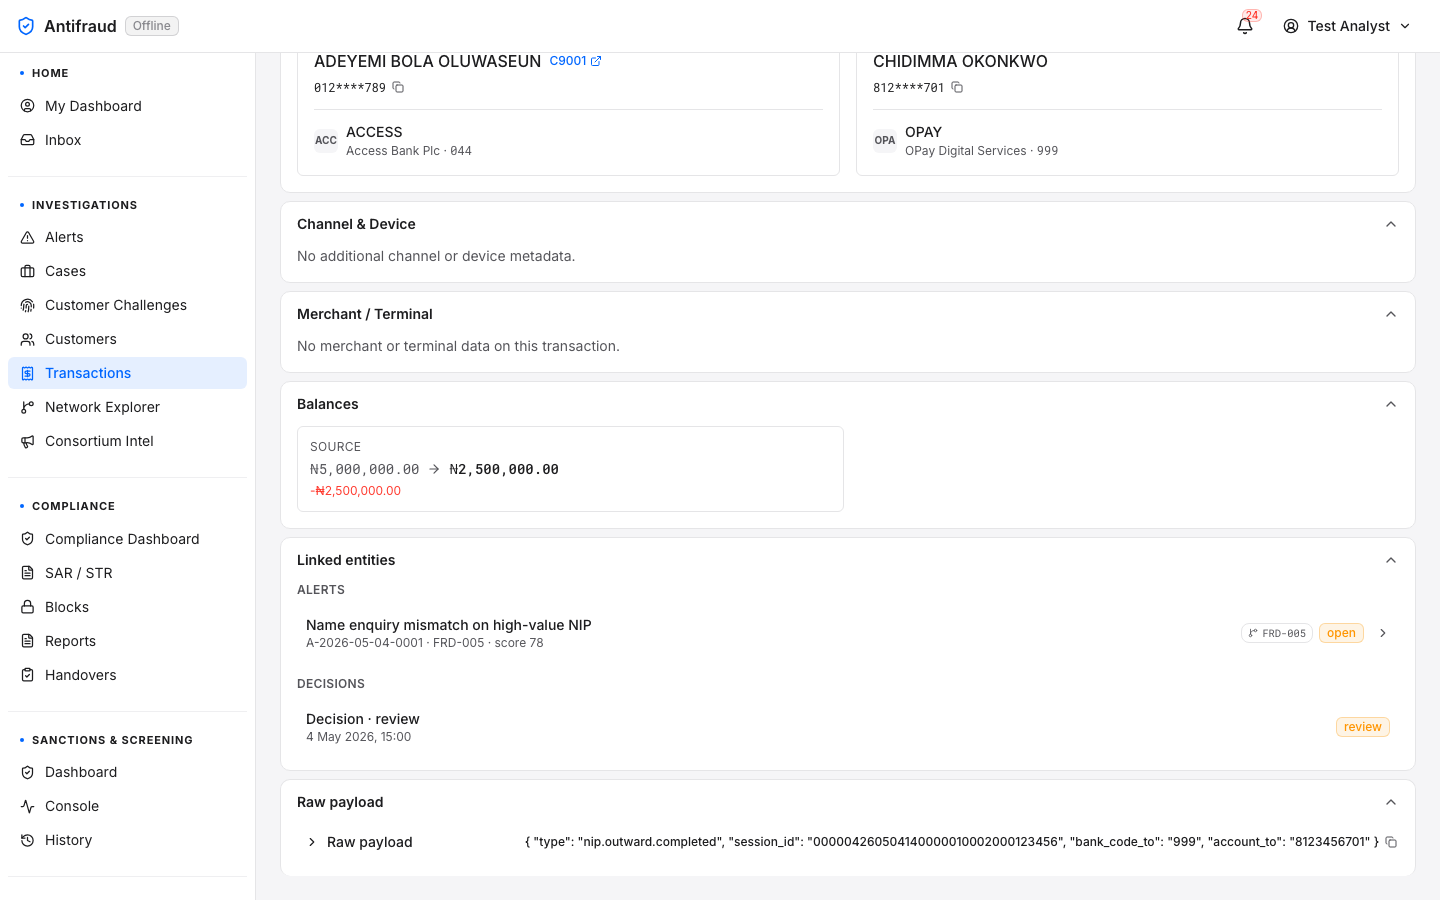Viewport: 1440px width, 900px height.
Task: Click the review decision badge
Action: (x=1362, y=727)
